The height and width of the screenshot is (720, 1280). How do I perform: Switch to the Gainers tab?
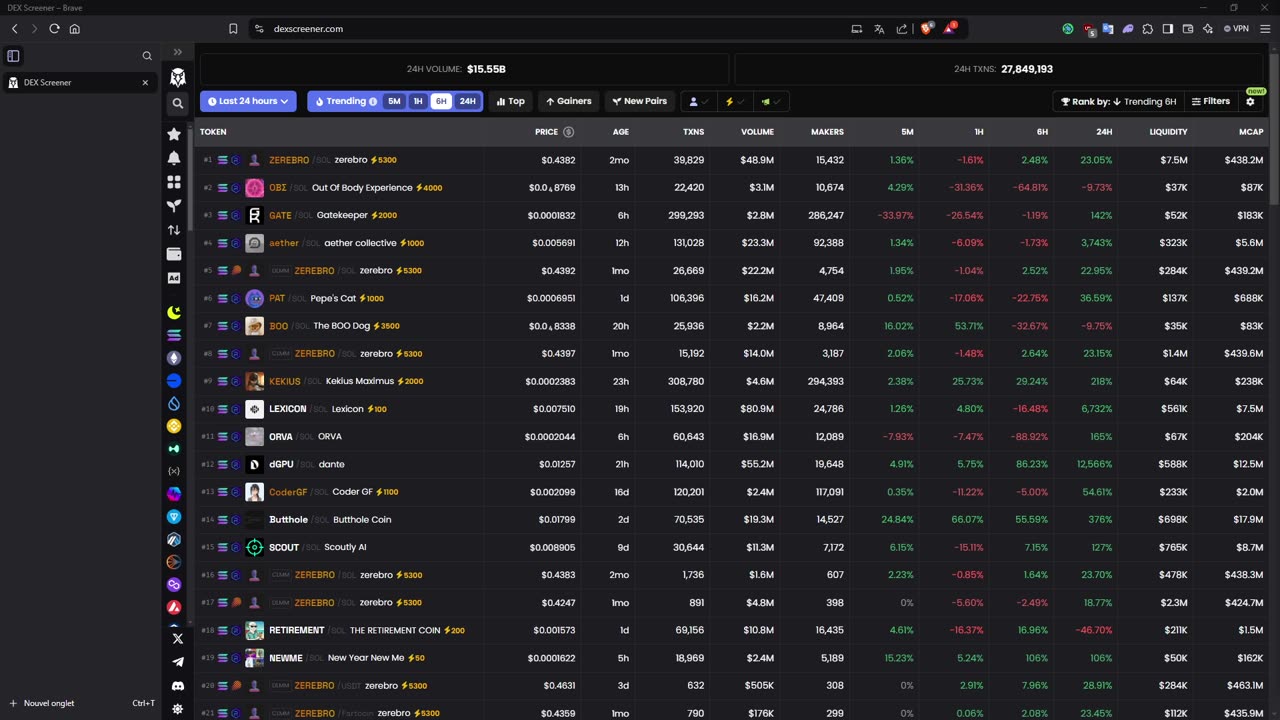[x=568, y=101]
